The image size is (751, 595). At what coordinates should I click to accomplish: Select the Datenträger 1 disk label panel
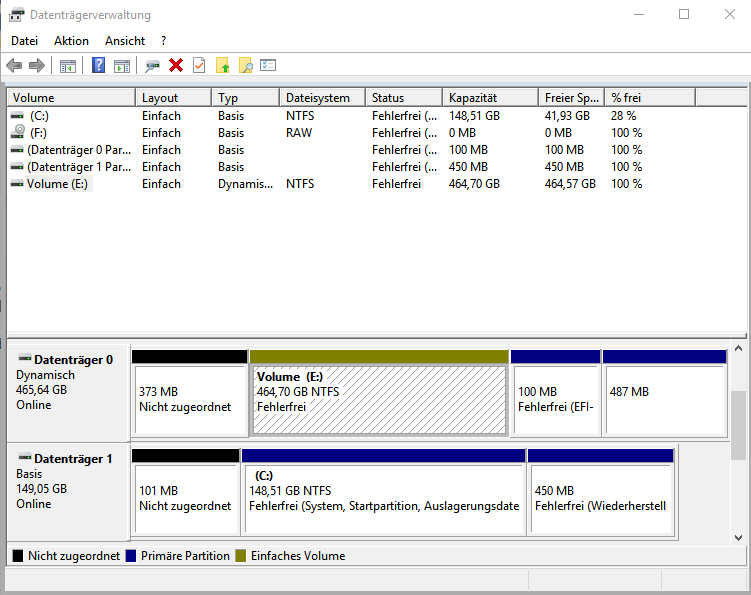click(68, 492)
